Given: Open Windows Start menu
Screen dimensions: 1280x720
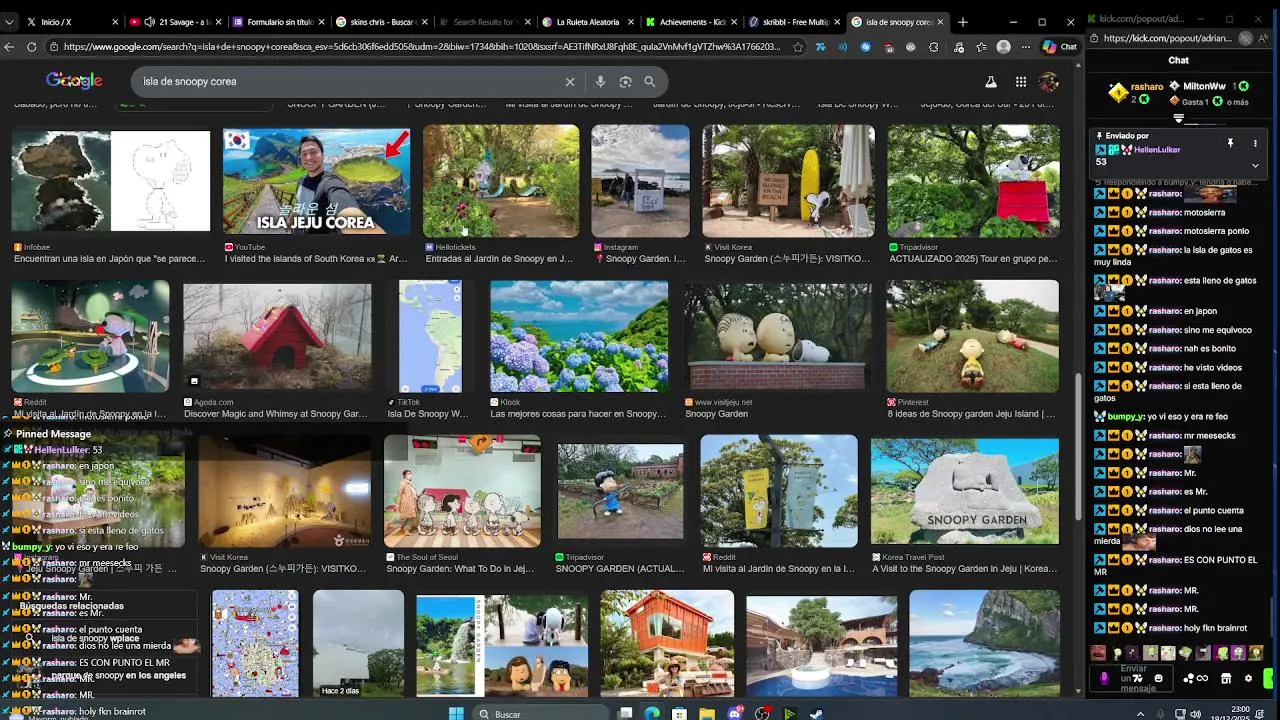Looking at the screenshot, I should pos(456,714).
